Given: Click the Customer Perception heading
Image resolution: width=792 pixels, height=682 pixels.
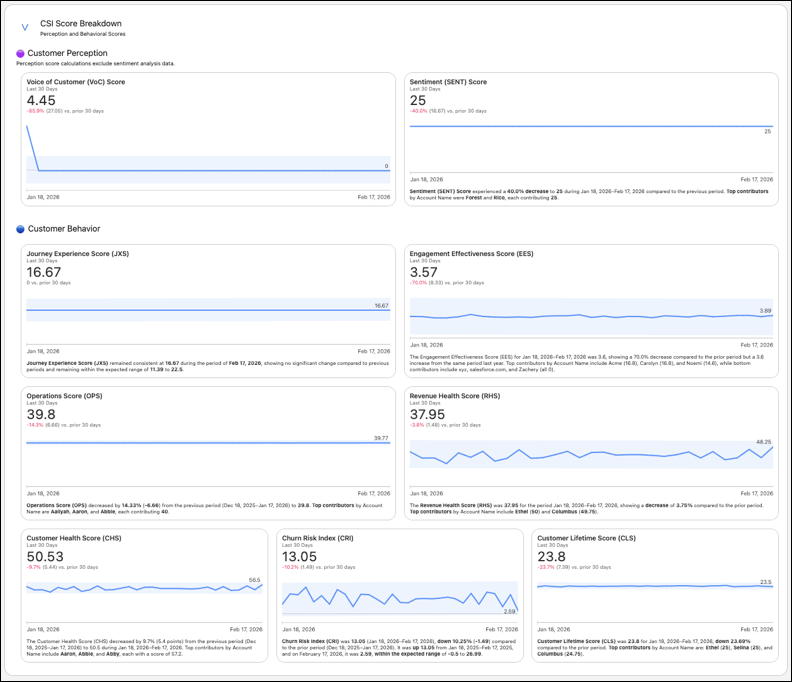Looking at the screenshot, I should (67, 53).
